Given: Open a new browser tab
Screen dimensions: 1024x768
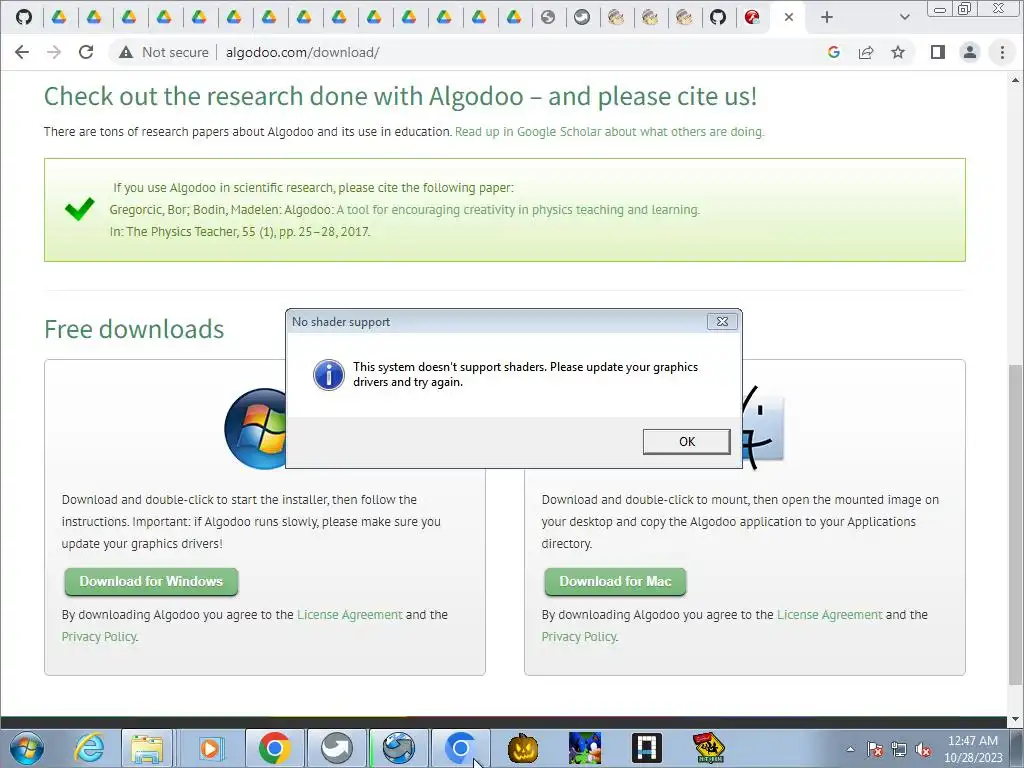Looking at the screenshot, I should [x=827, y=18].
